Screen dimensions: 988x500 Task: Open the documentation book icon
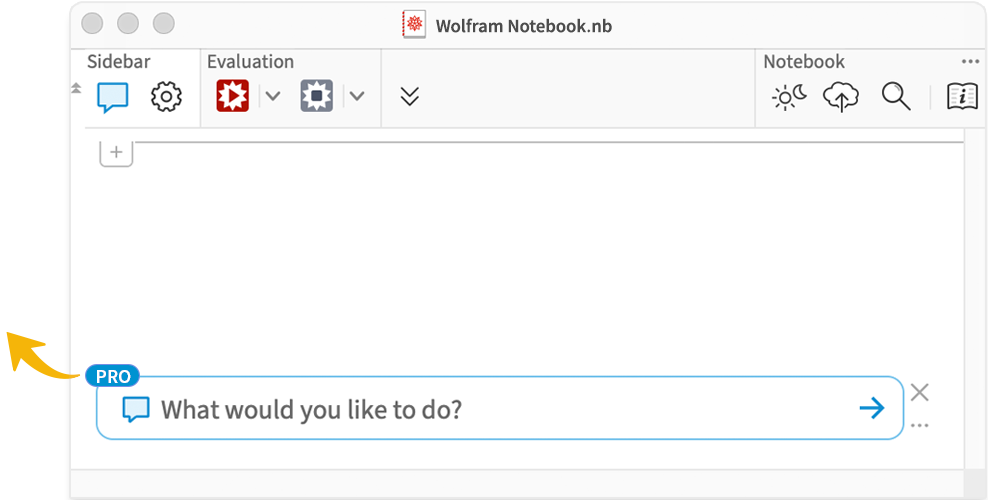point(962,96)
